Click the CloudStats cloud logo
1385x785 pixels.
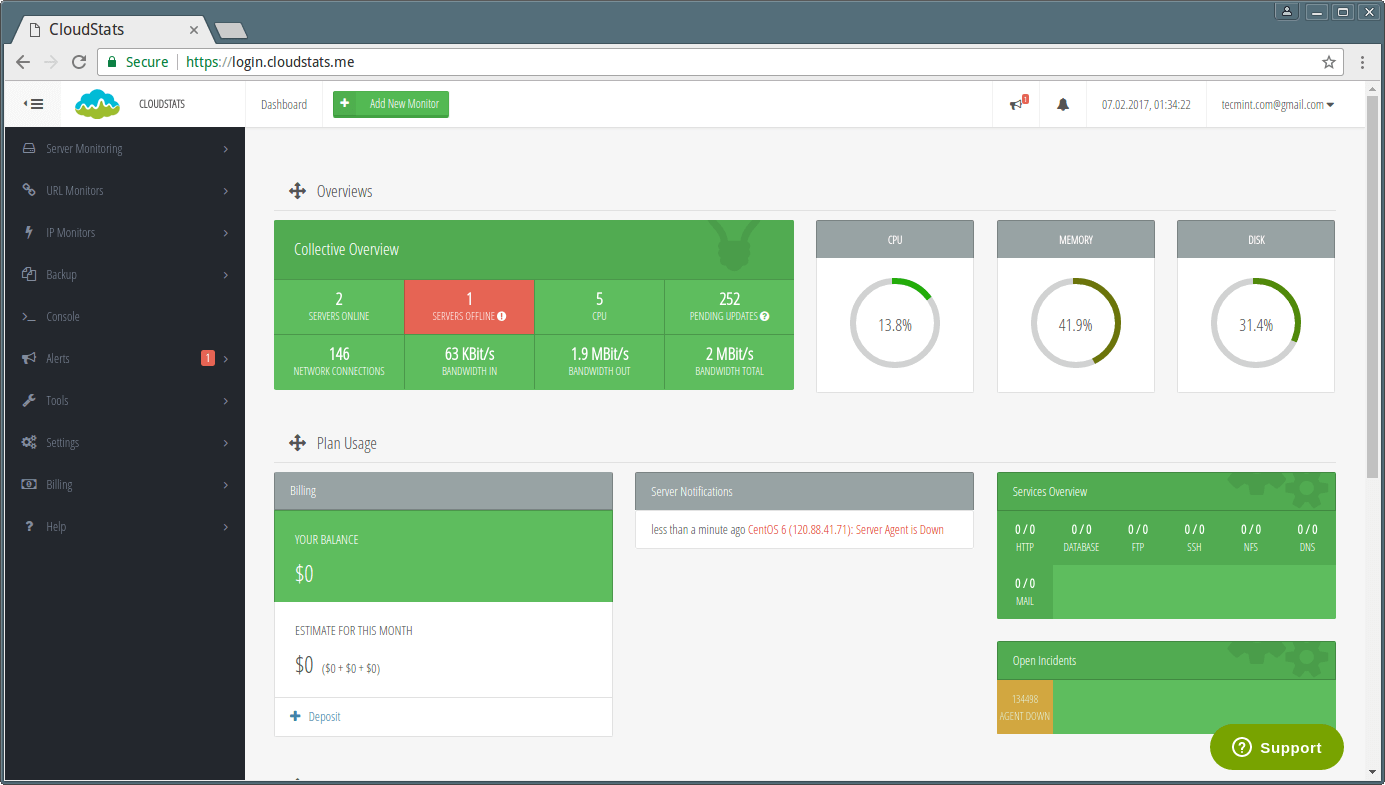coord(97,104)
